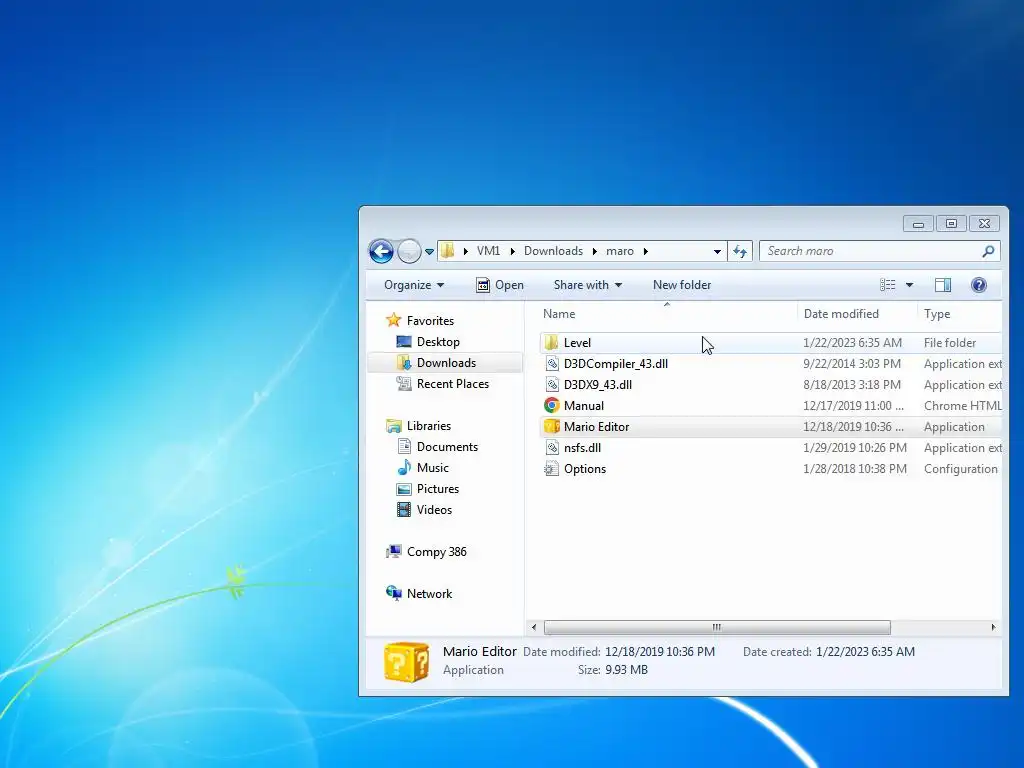
Task: Sort by the Type column header
Action: [x=959, y=313]
